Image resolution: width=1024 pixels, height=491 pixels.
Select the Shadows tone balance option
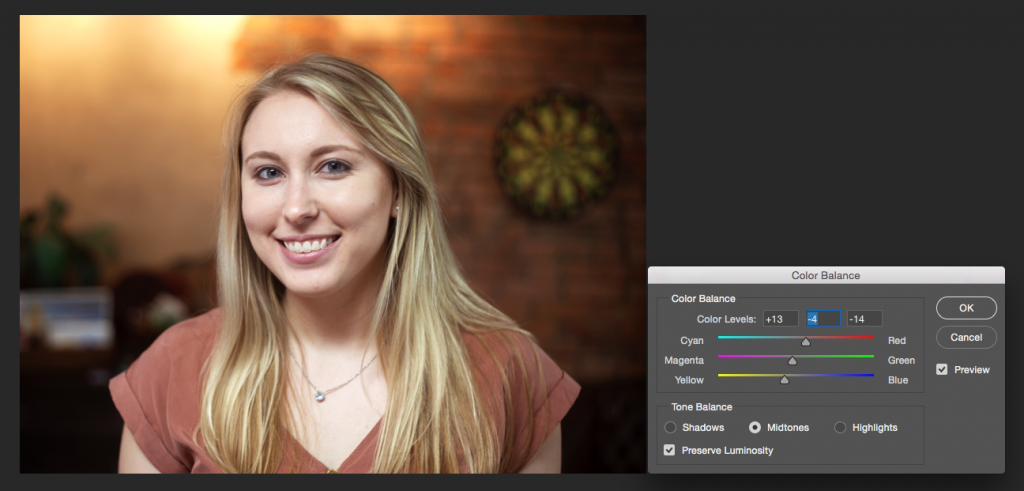click(670, 427)
